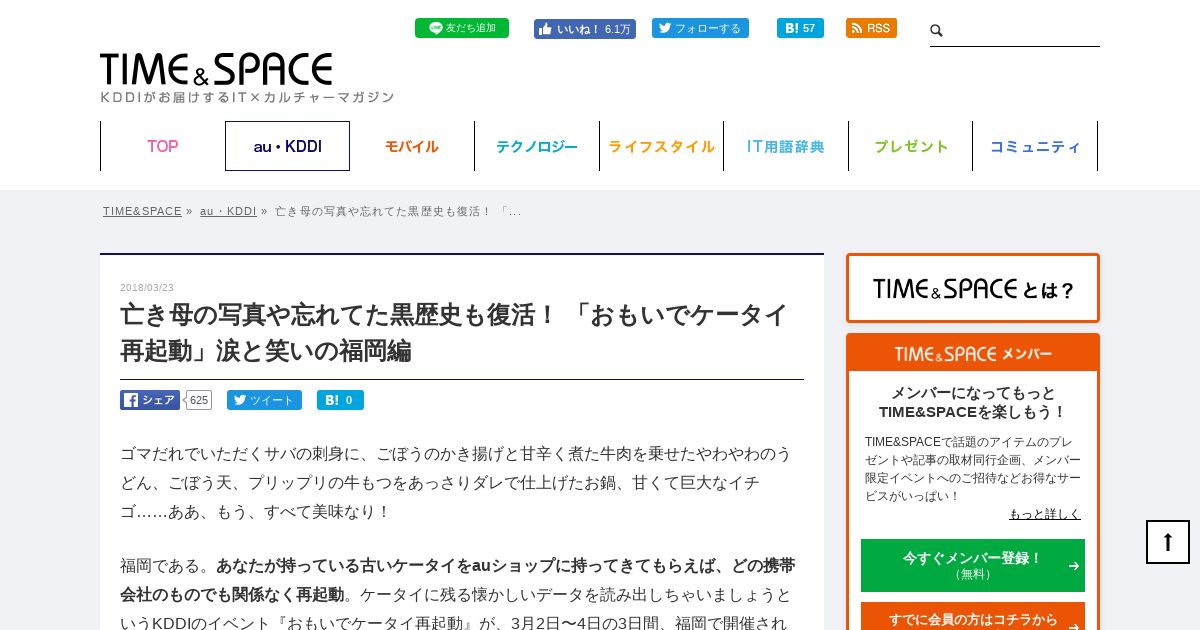
Task: Open the TIME&SPACEとは？ sidebar banner
Action: 973,288
